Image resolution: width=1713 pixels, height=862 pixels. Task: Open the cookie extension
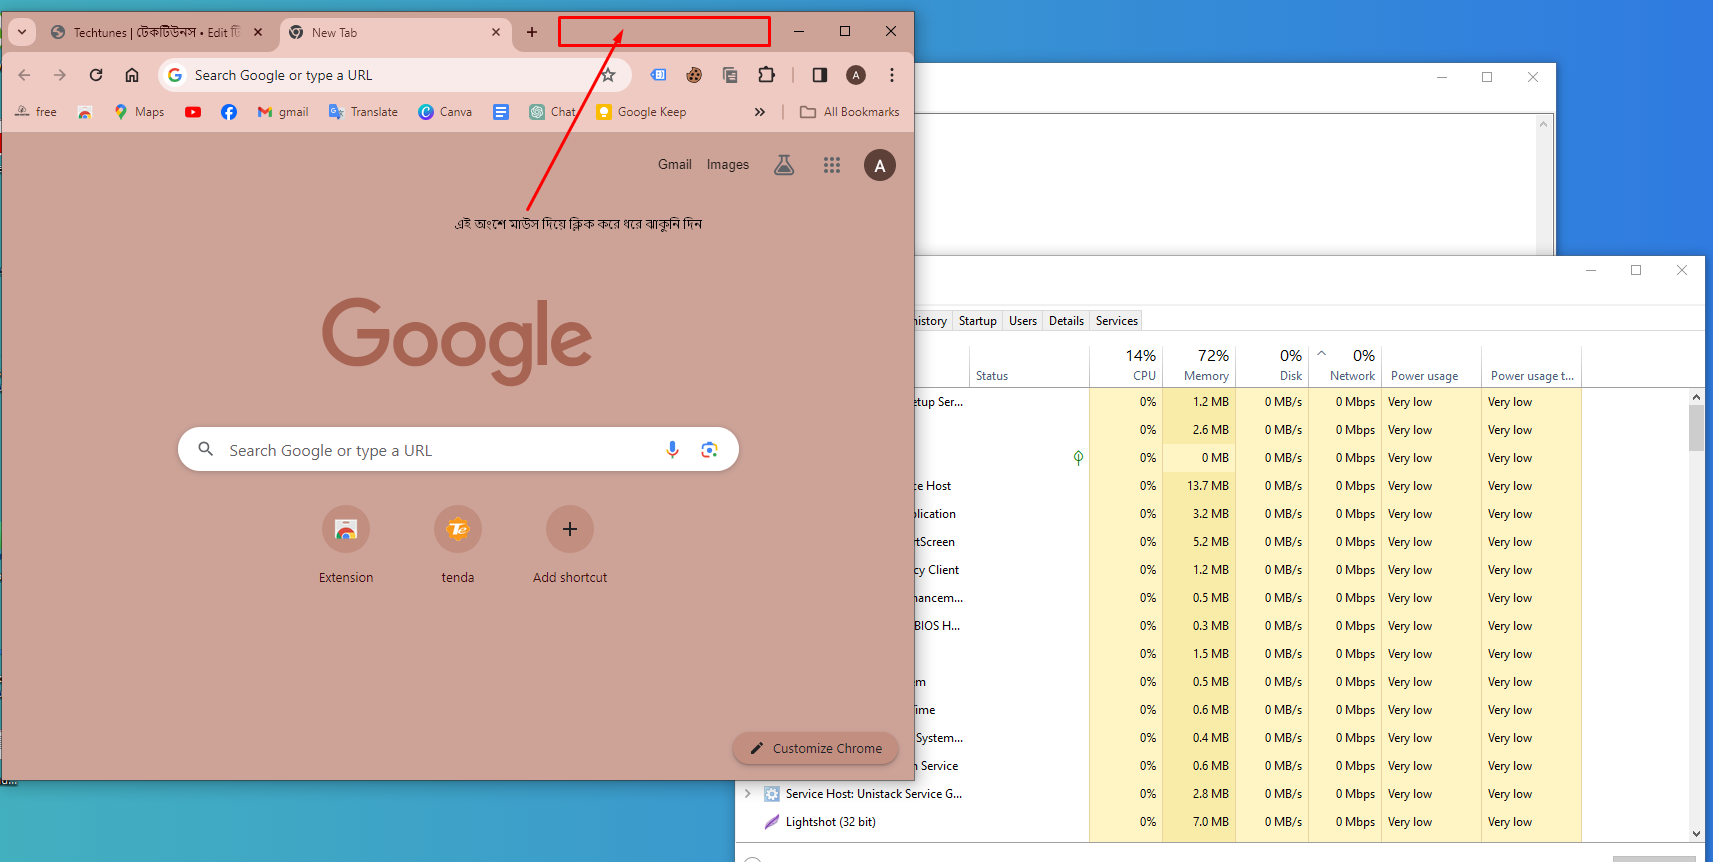point(694,75)
